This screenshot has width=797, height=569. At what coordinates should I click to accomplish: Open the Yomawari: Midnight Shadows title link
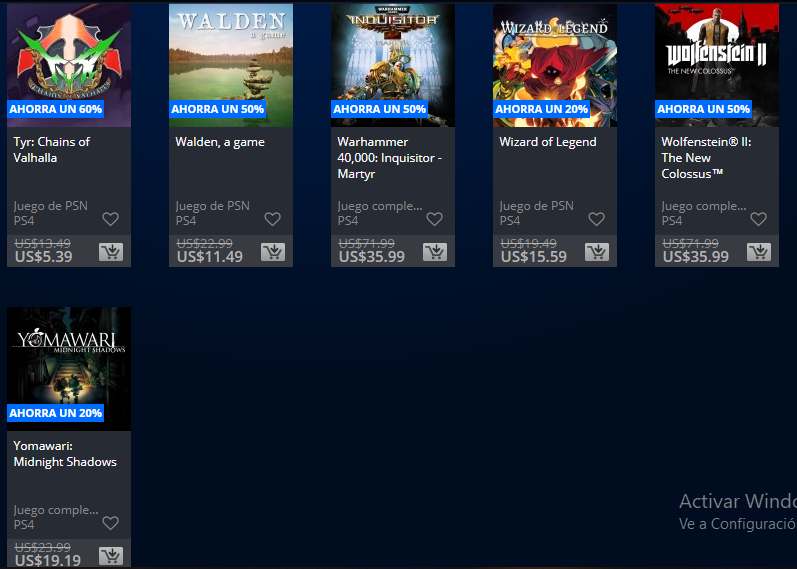pyautogui.click(x=65, y=454)
